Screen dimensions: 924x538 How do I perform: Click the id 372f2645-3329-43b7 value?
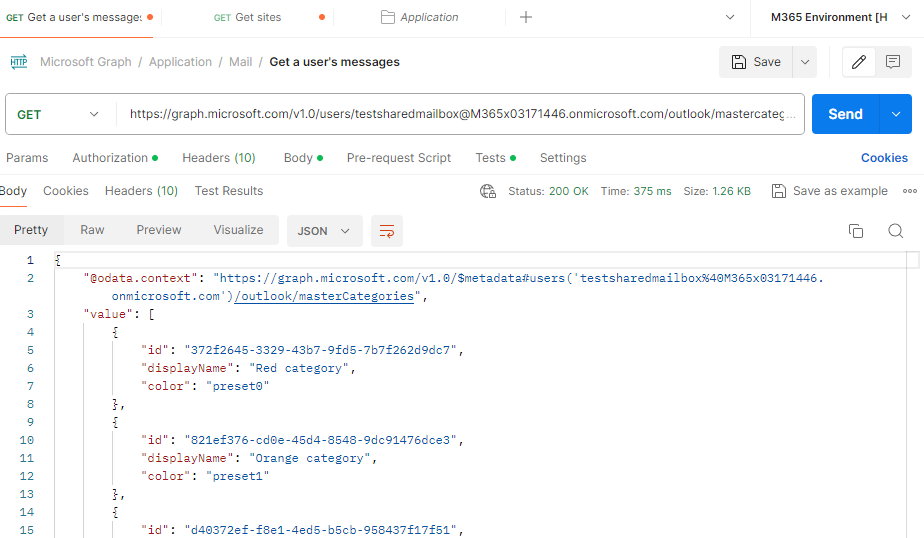[321, 350]
